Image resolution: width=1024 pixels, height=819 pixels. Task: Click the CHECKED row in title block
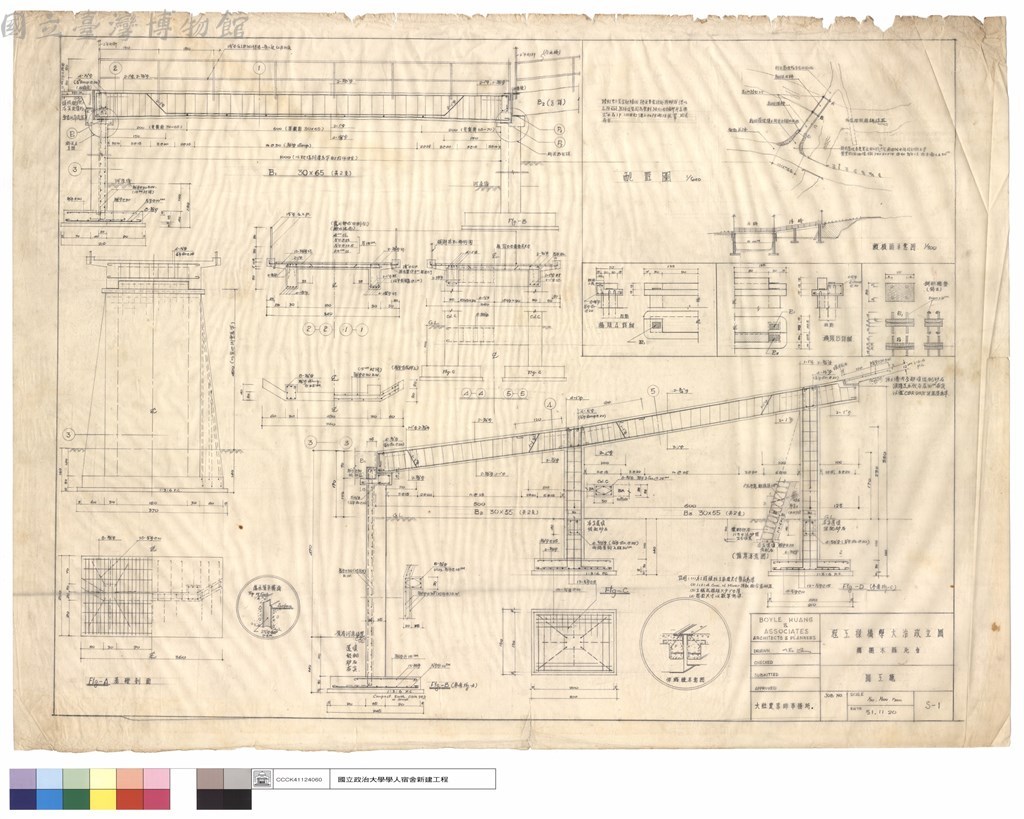click(784, 662)
